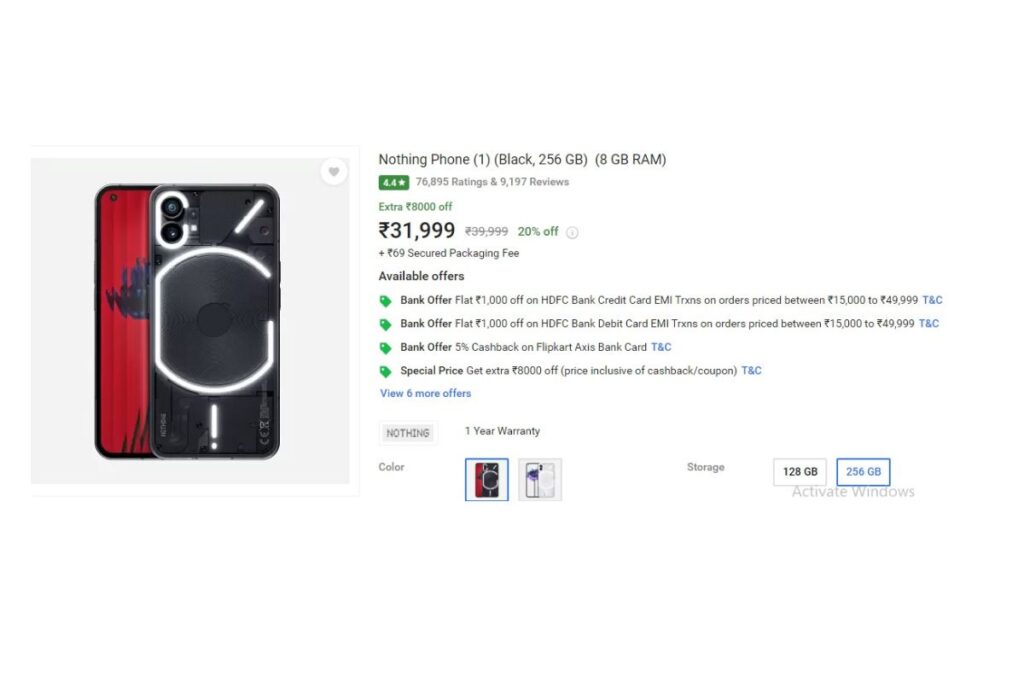The height and width of the screenshot is (683, 1024).
Task: Click green tag icon beside HDFC Debit Card offer
Action: tap(385, 325)
